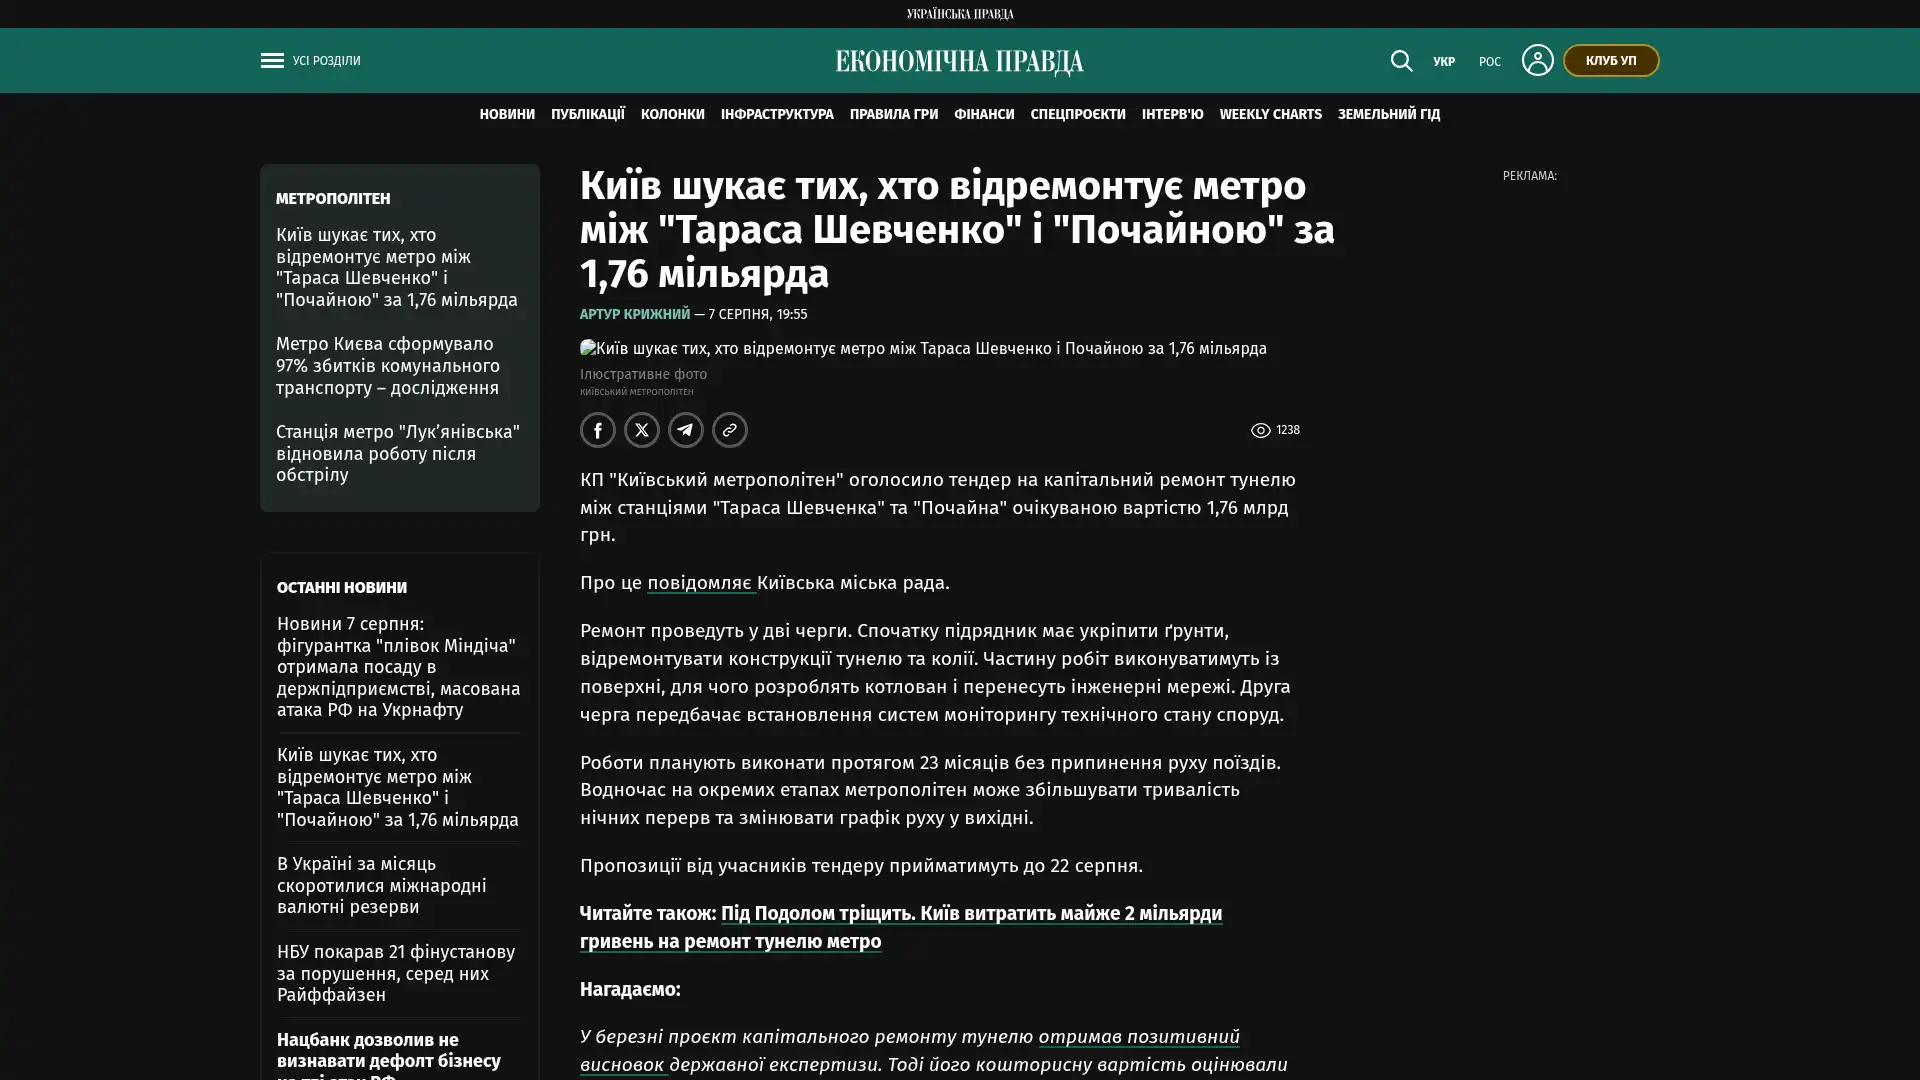Open the Інтерв'ю menu section
This screenshot has height=1080, width=1920.
(1173, 114)
